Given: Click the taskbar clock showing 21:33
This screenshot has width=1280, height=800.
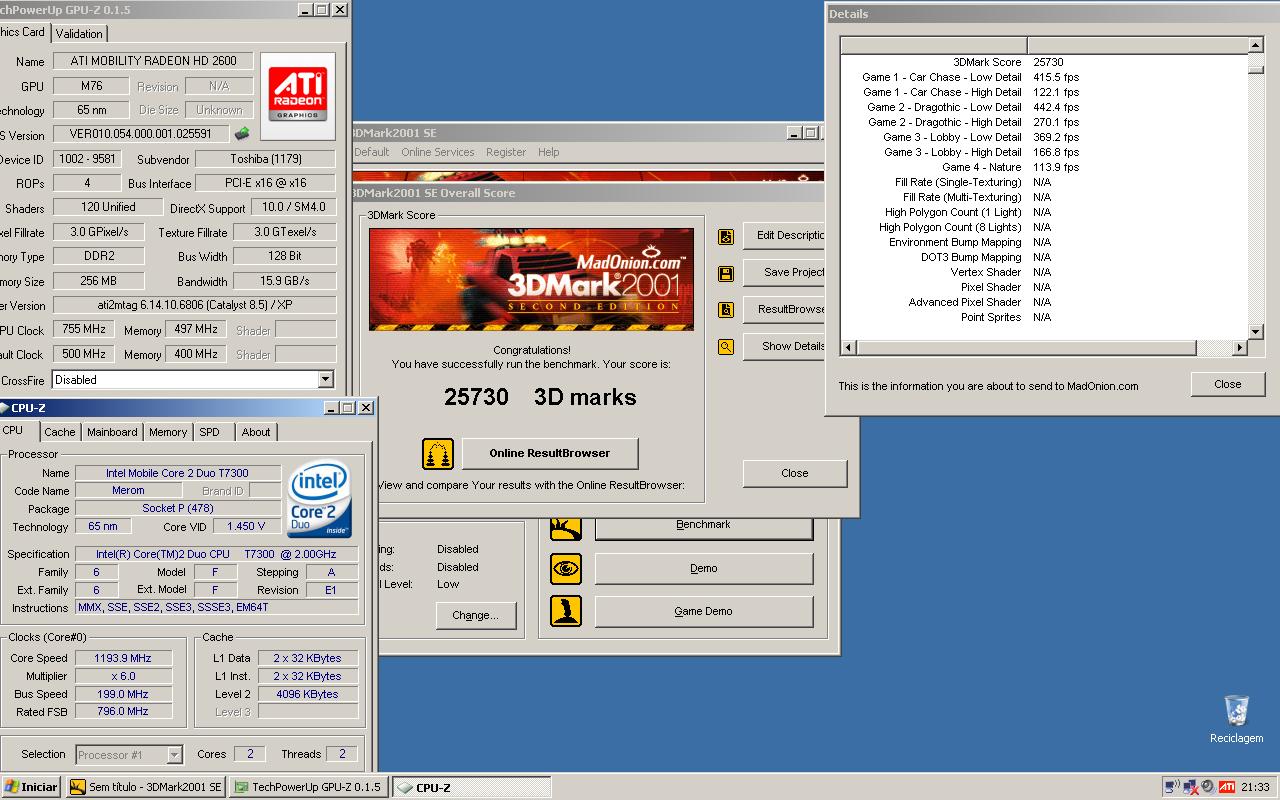Looking at the screenshot, I should coord(1255,787).
